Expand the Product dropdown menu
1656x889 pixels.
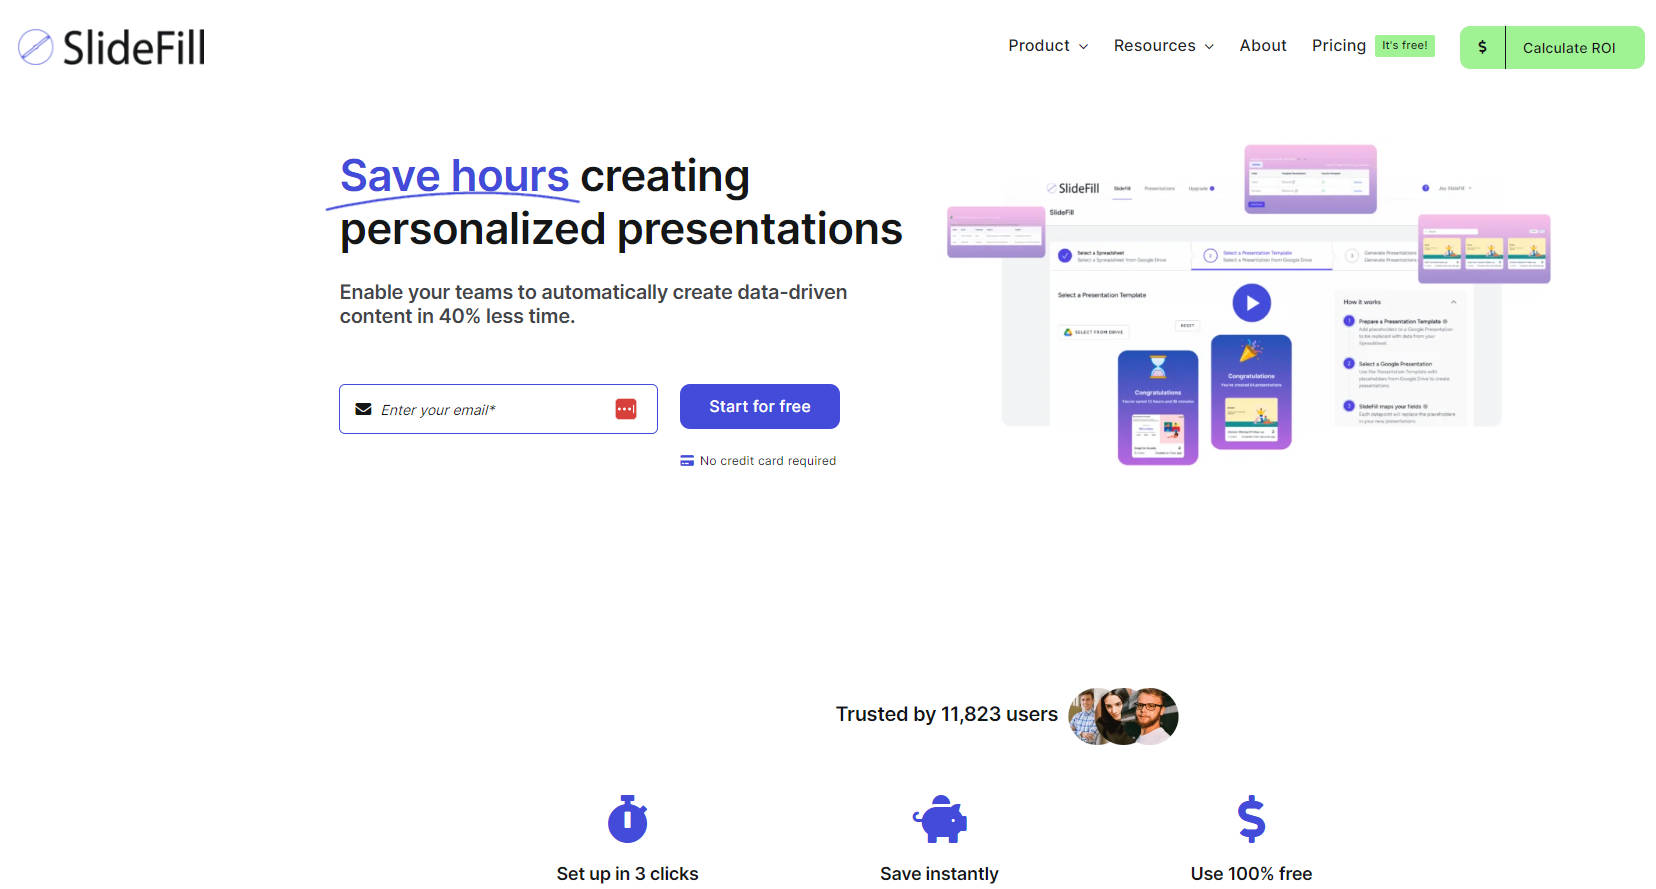[x=1047, y=46]
